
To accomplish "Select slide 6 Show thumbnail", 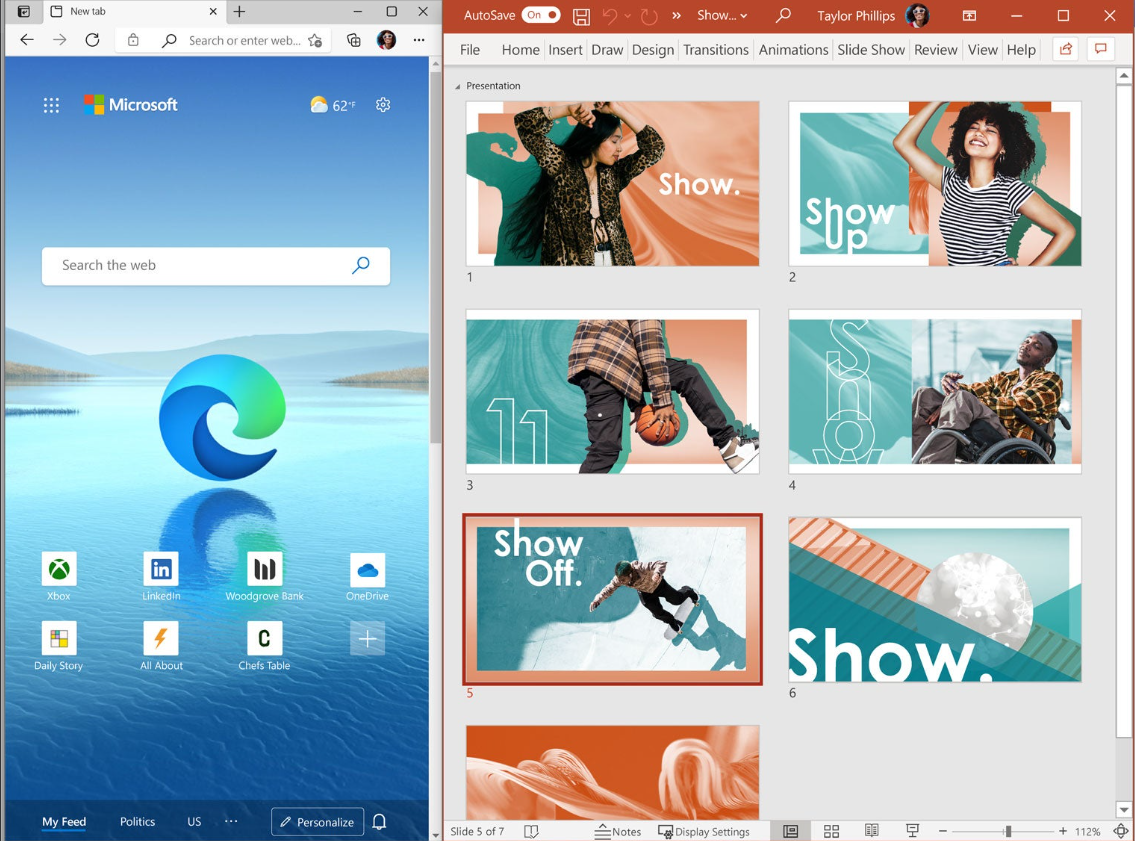I will tap(934, 599).
